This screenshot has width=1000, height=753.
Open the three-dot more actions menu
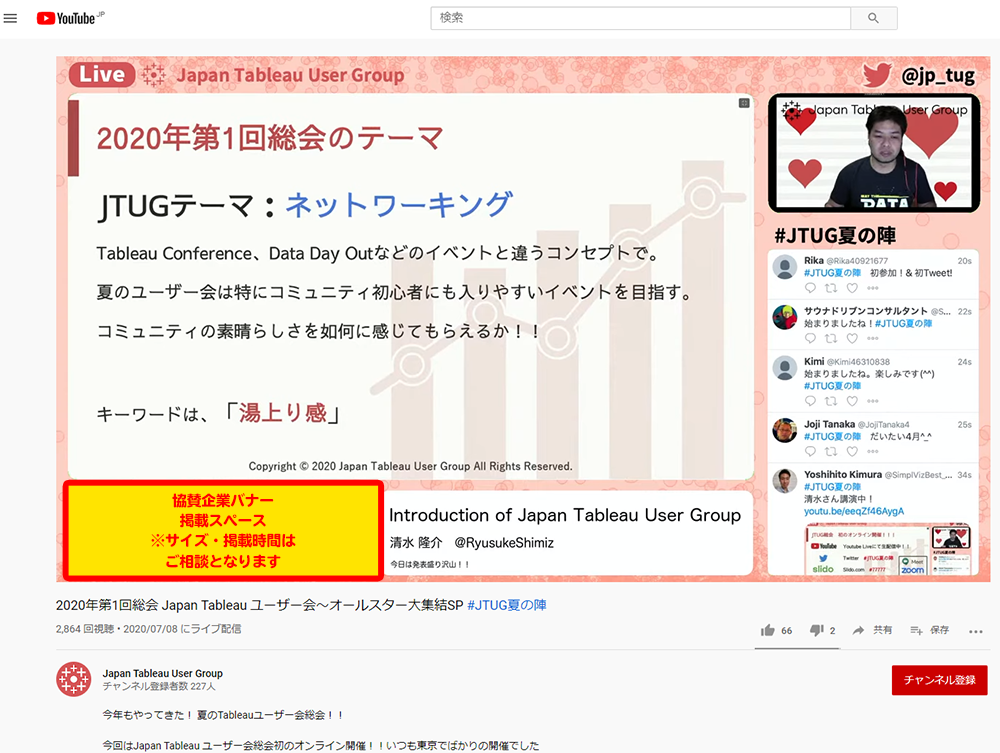(x=976, y=632)
